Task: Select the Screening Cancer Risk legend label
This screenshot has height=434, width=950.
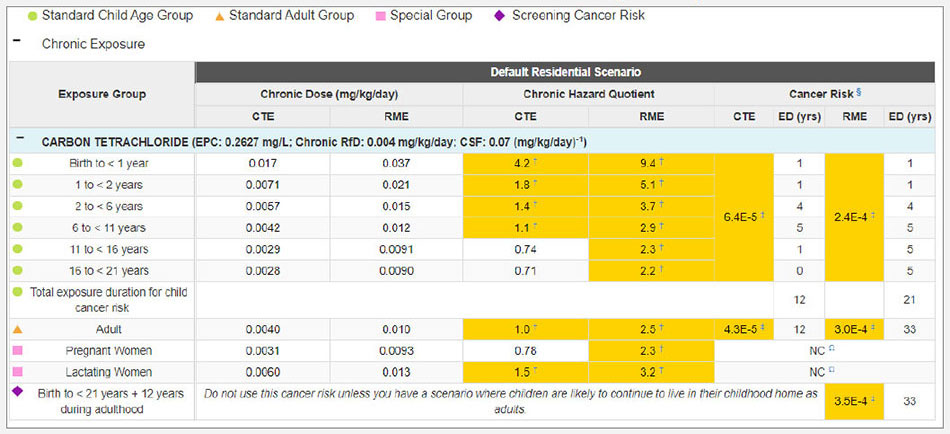Action: 579,16
